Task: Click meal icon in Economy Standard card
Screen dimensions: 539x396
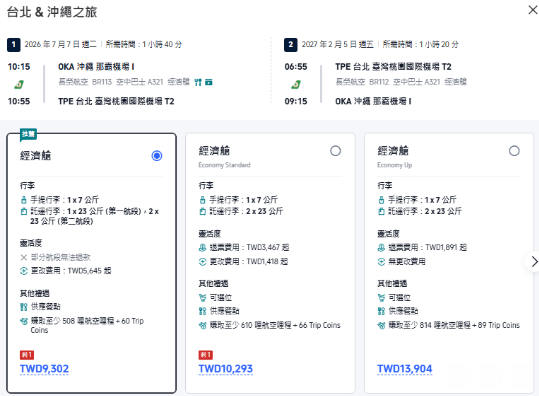Action: 202,311
